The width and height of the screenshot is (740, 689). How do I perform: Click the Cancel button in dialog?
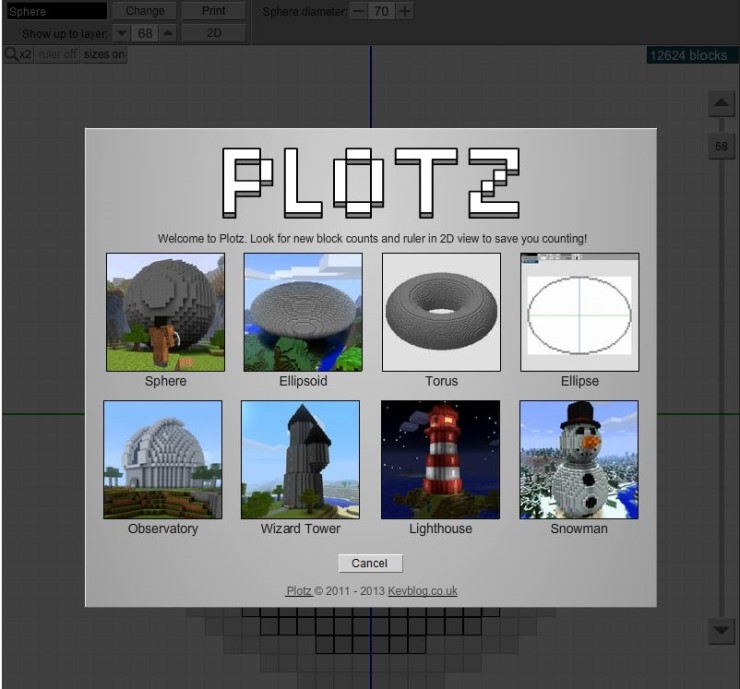tap(370, 563)
